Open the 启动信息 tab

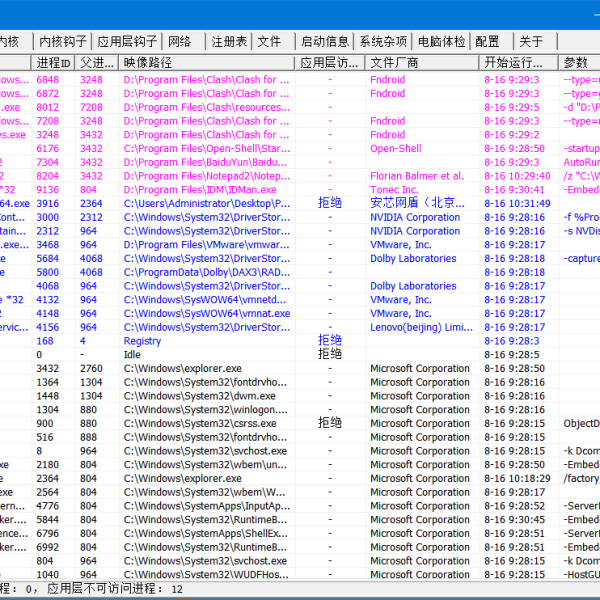tap(324, 41)
